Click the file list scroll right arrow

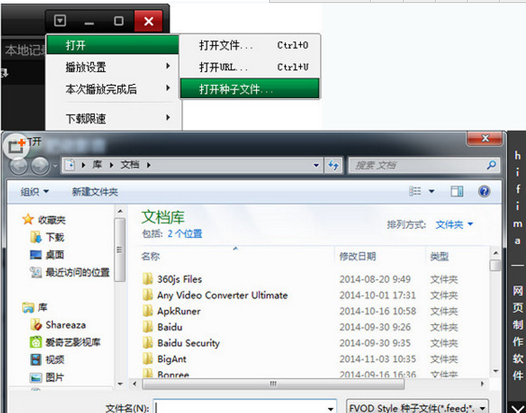point(482,383)
